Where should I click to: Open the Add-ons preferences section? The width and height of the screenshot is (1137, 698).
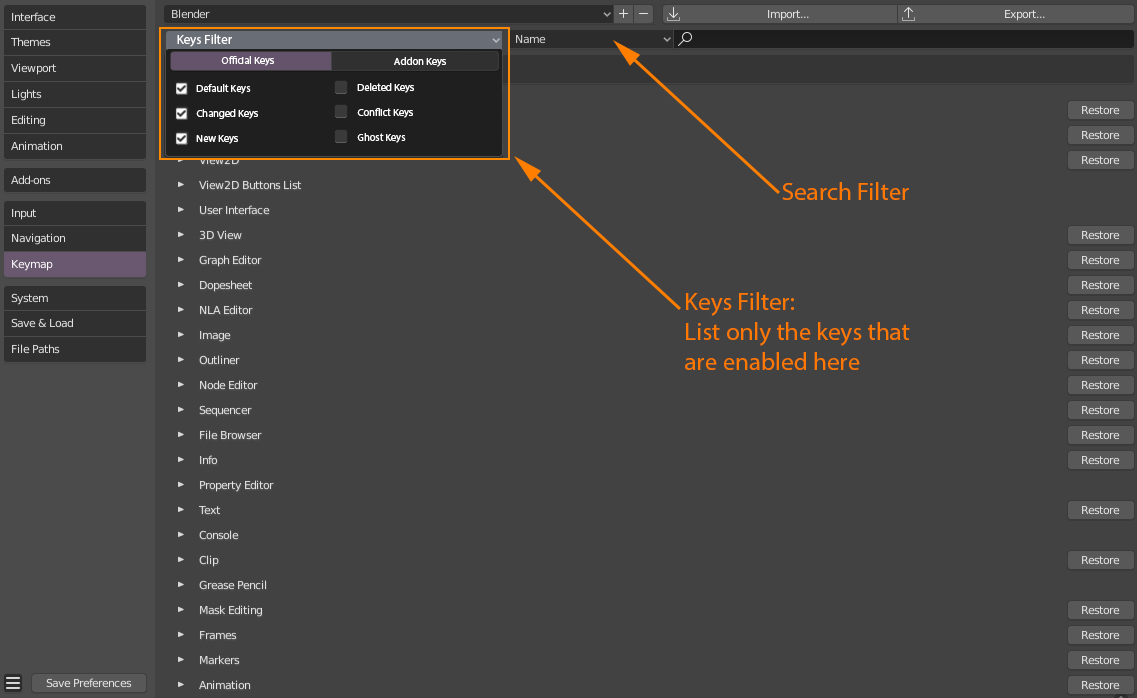pyautogui.click(x=75, y=180)
